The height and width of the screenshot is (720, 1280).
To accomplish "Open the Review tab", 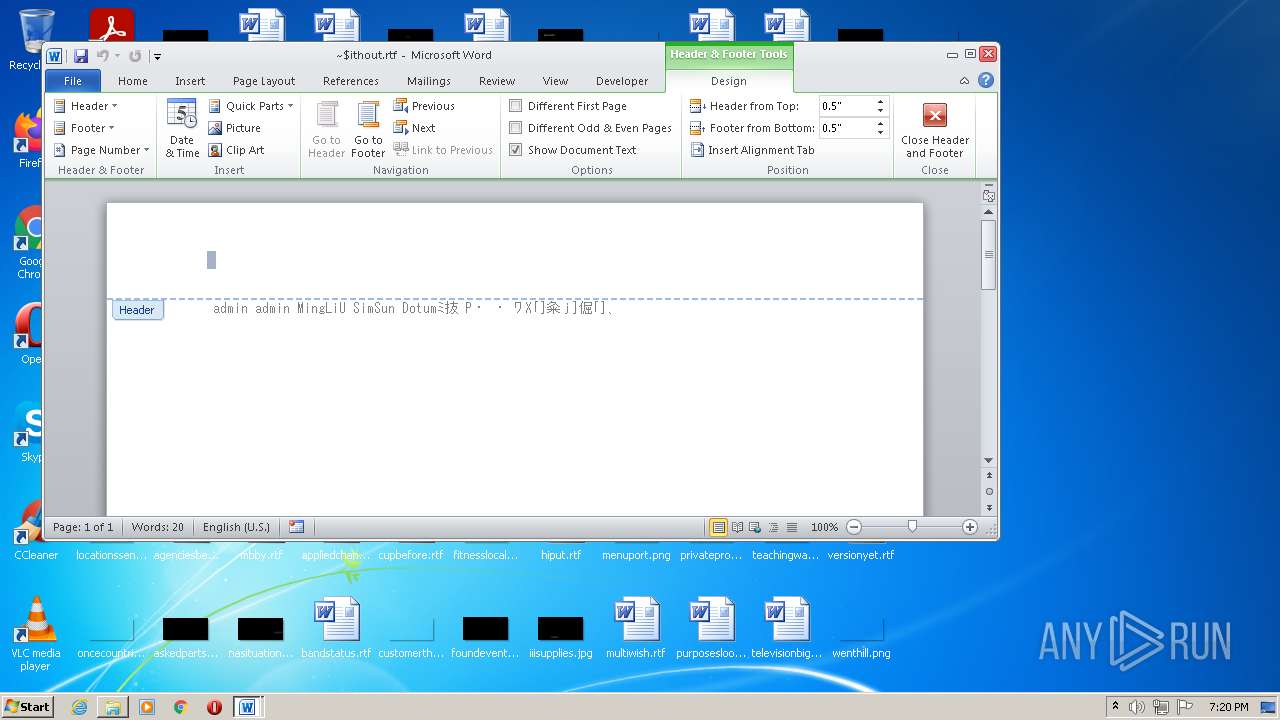I will tap(497, 81).
